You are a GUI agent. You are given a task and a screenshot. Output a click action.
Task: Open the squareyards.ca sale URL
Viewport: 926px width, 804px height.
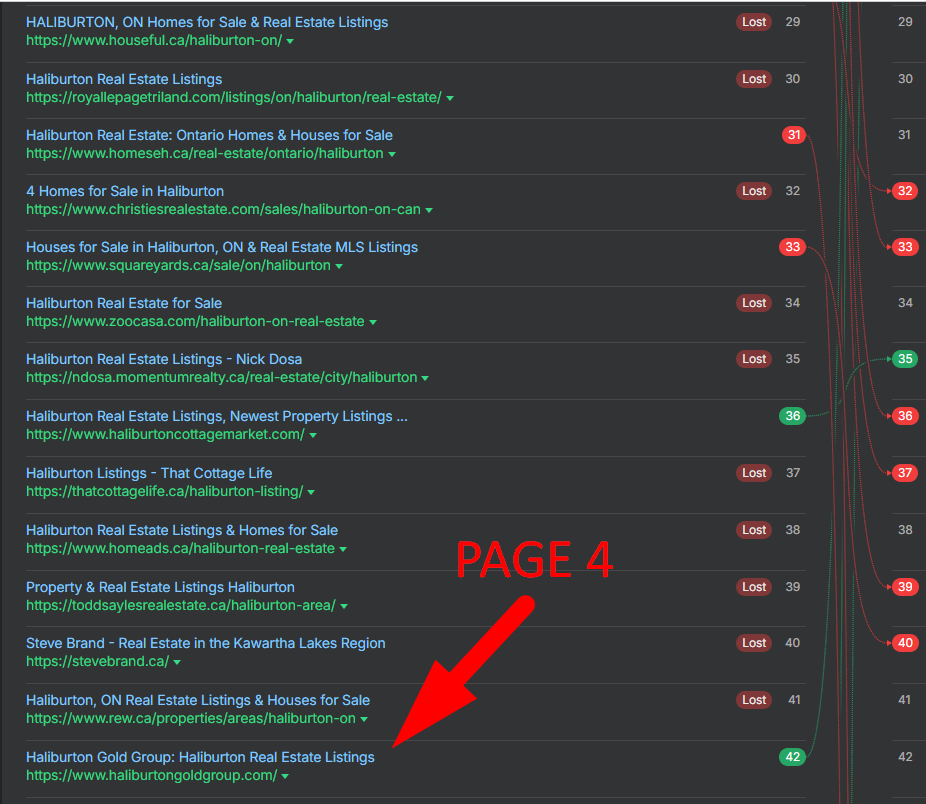pyautogui.click(x=178, y=266)
